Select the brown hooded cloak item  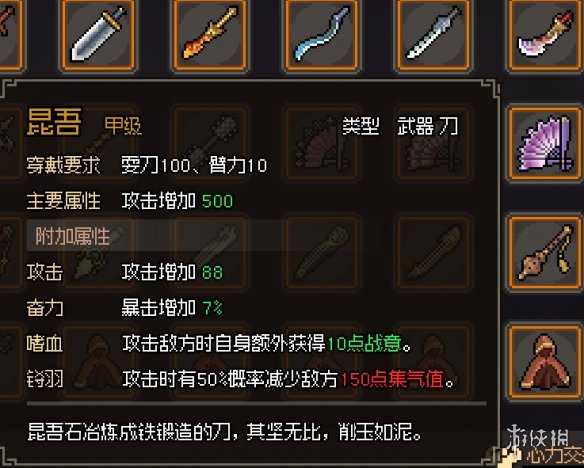click(x=545, y=362)
